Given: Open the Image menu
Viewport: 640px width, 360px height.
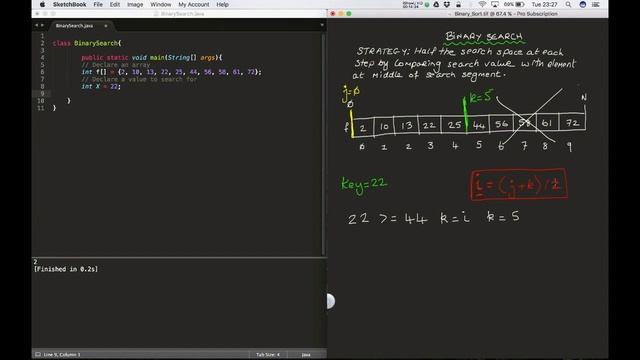Looking at the screenshot, I should click(135, 4).
